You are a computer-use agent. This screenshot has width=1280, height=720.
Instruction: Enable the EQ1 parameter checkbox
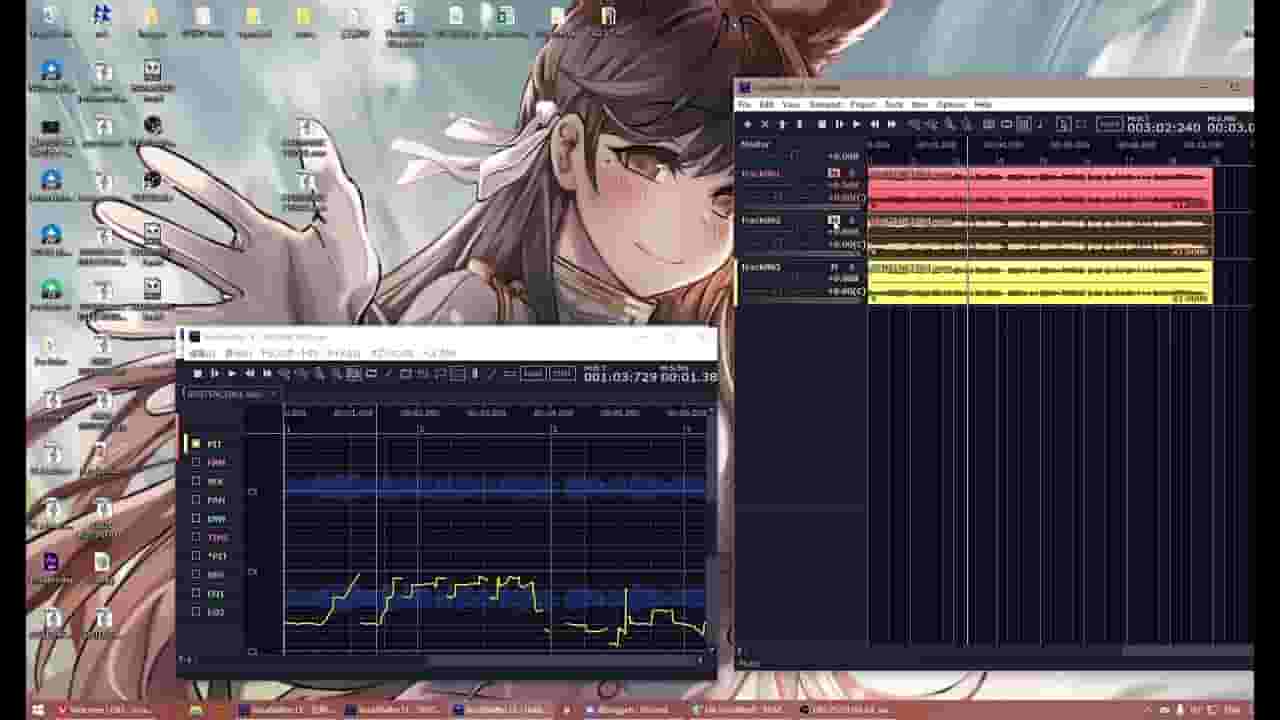(x=196, y=593)
